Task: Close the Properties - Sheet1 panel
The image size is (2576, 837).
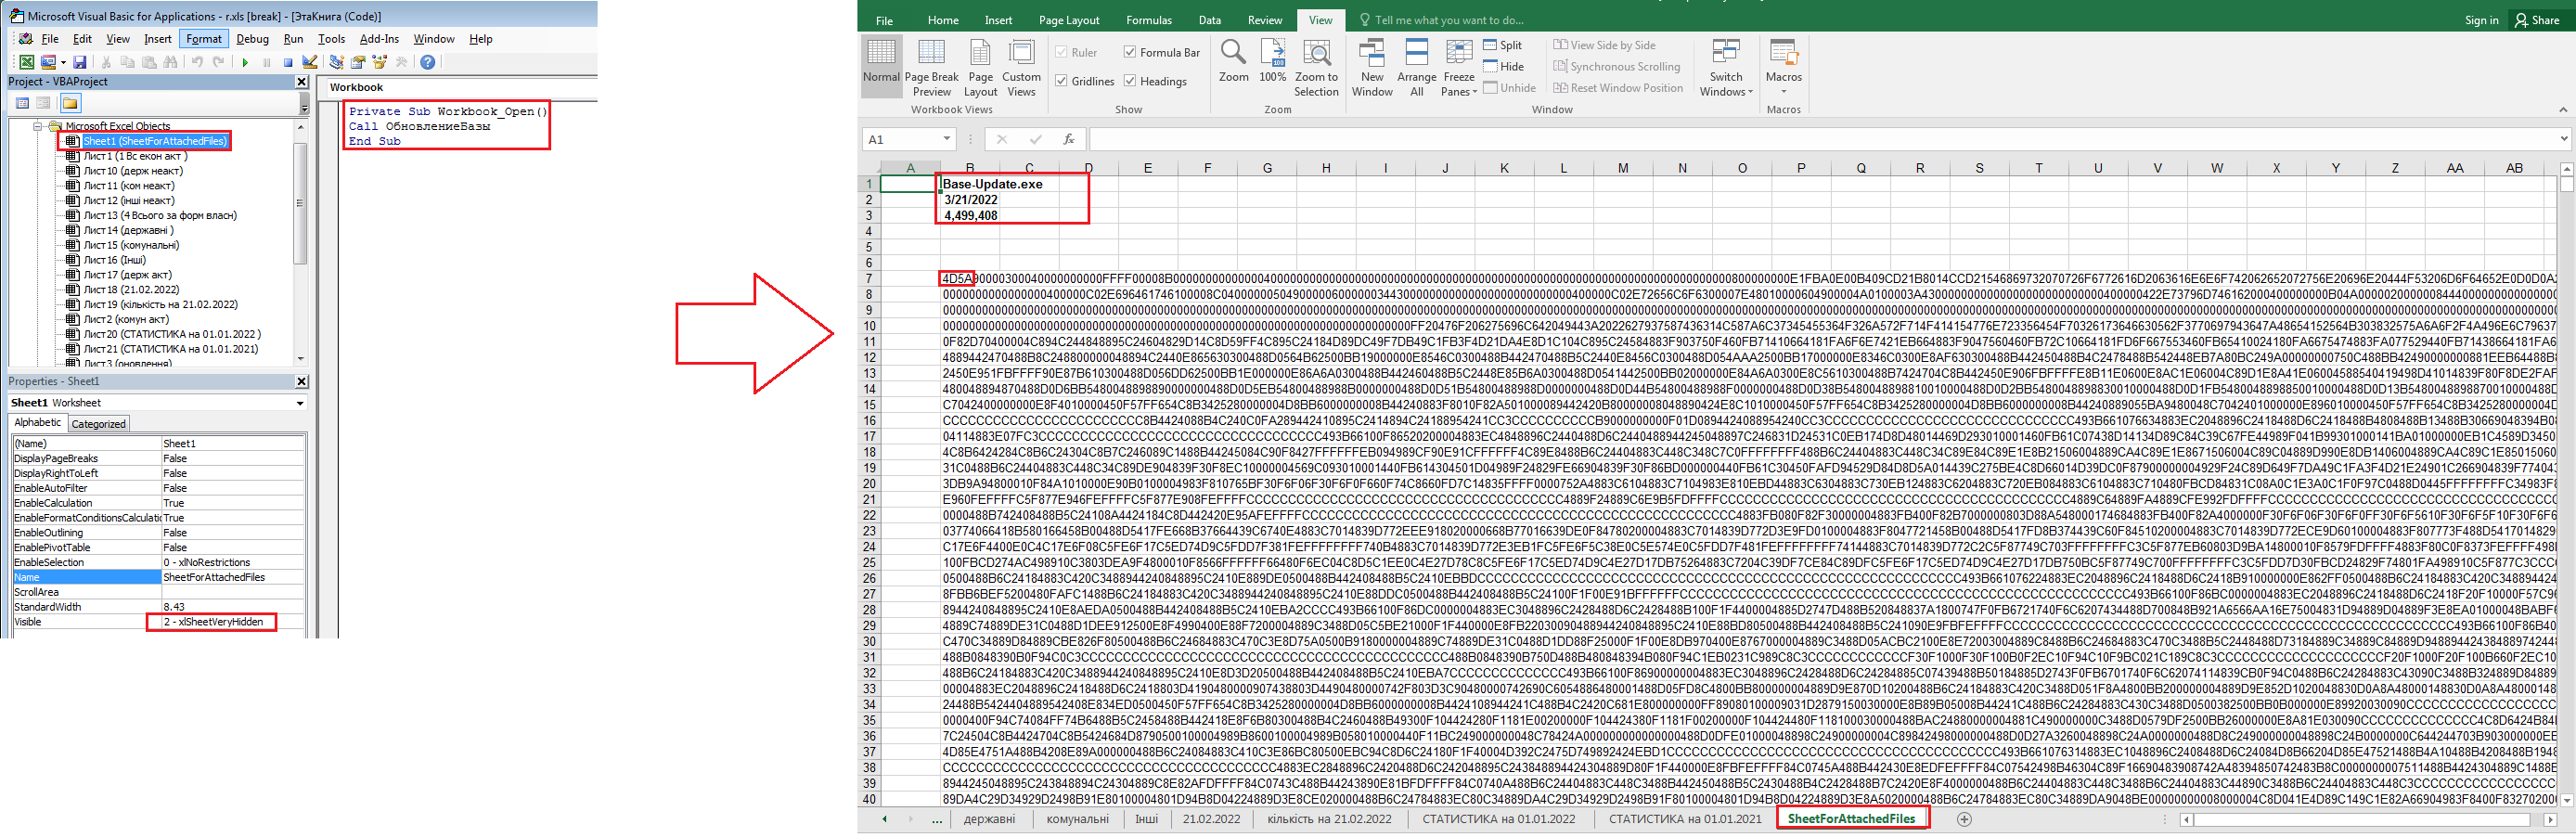Action: click(302, 381)
